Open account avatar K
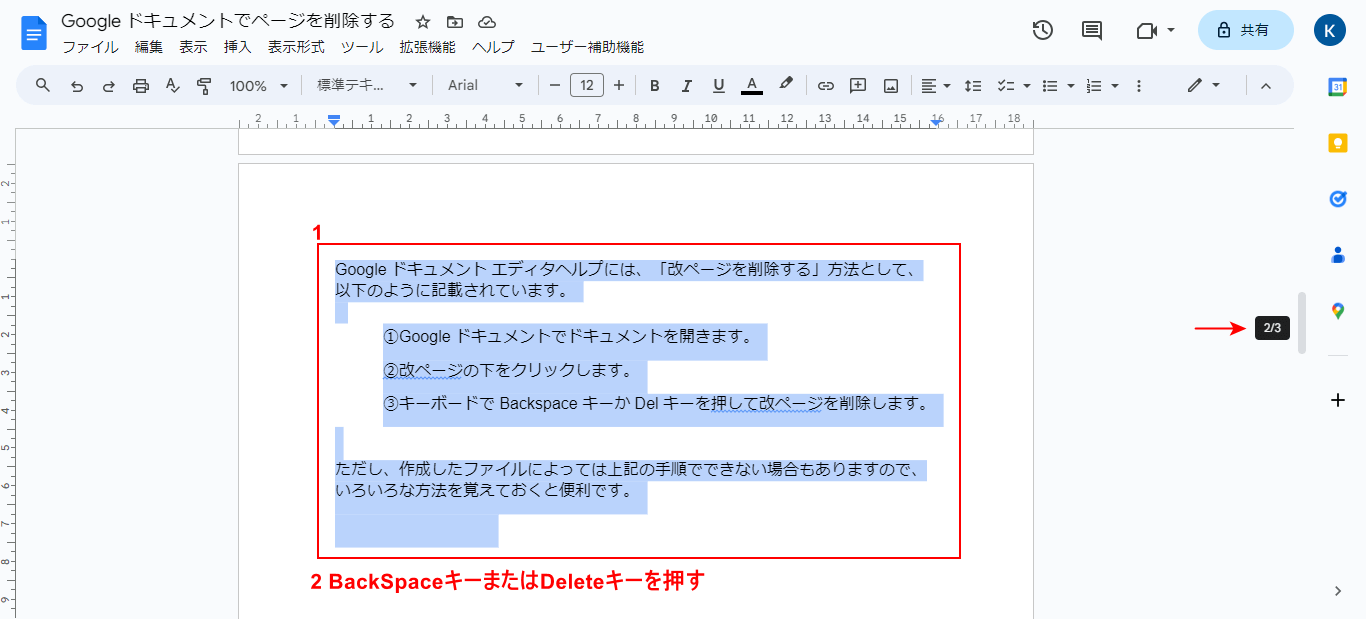The width and height of the screenshot is (1366, 619). (x=1330, y=30)
